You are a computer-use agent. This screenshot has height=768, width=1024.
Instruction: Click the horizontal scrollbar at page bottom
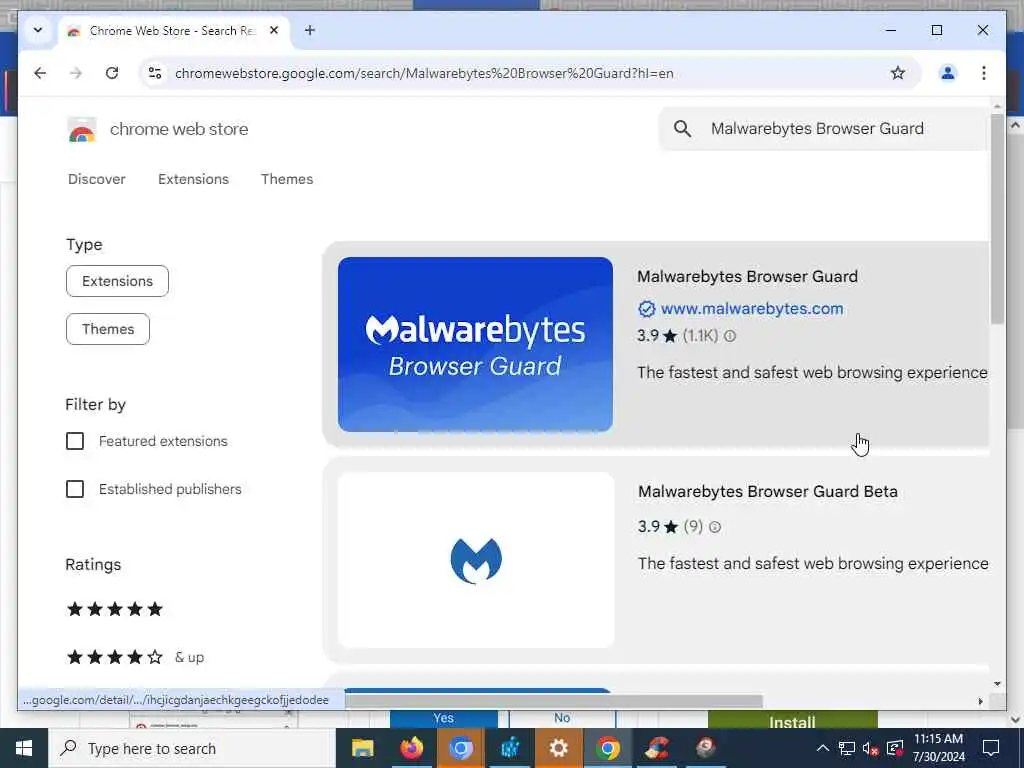[553, 701]
